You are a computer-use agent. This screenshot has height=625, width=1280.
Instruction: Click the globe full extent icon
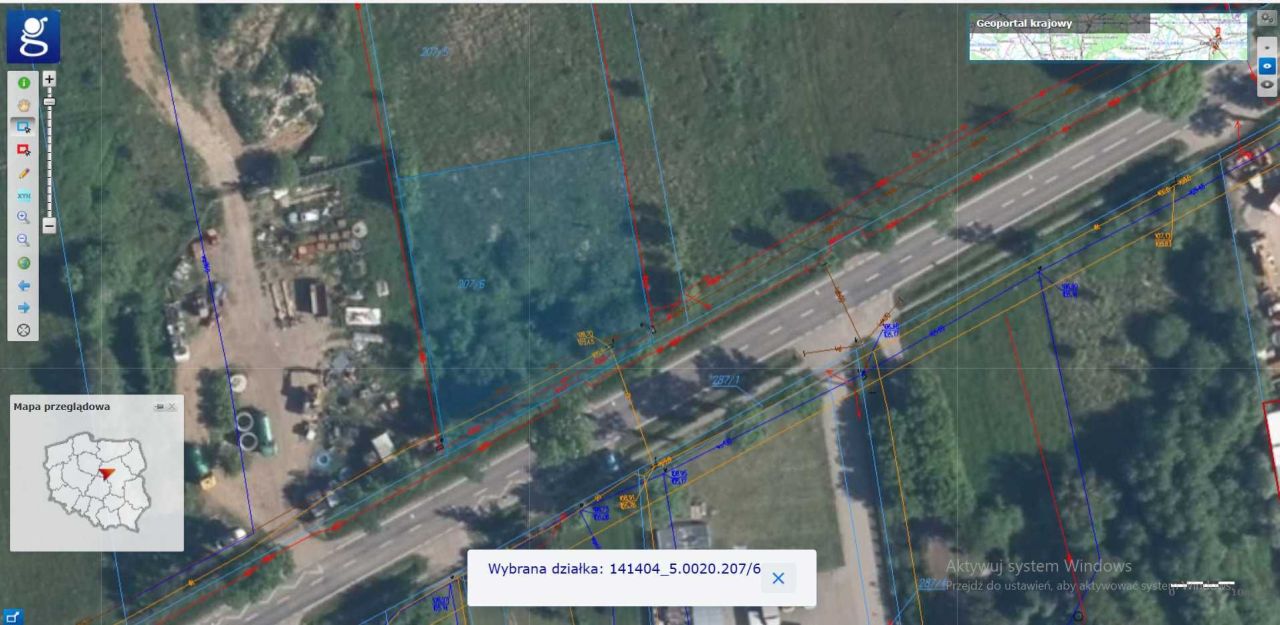pyautogui.click(x=23, y=263)
